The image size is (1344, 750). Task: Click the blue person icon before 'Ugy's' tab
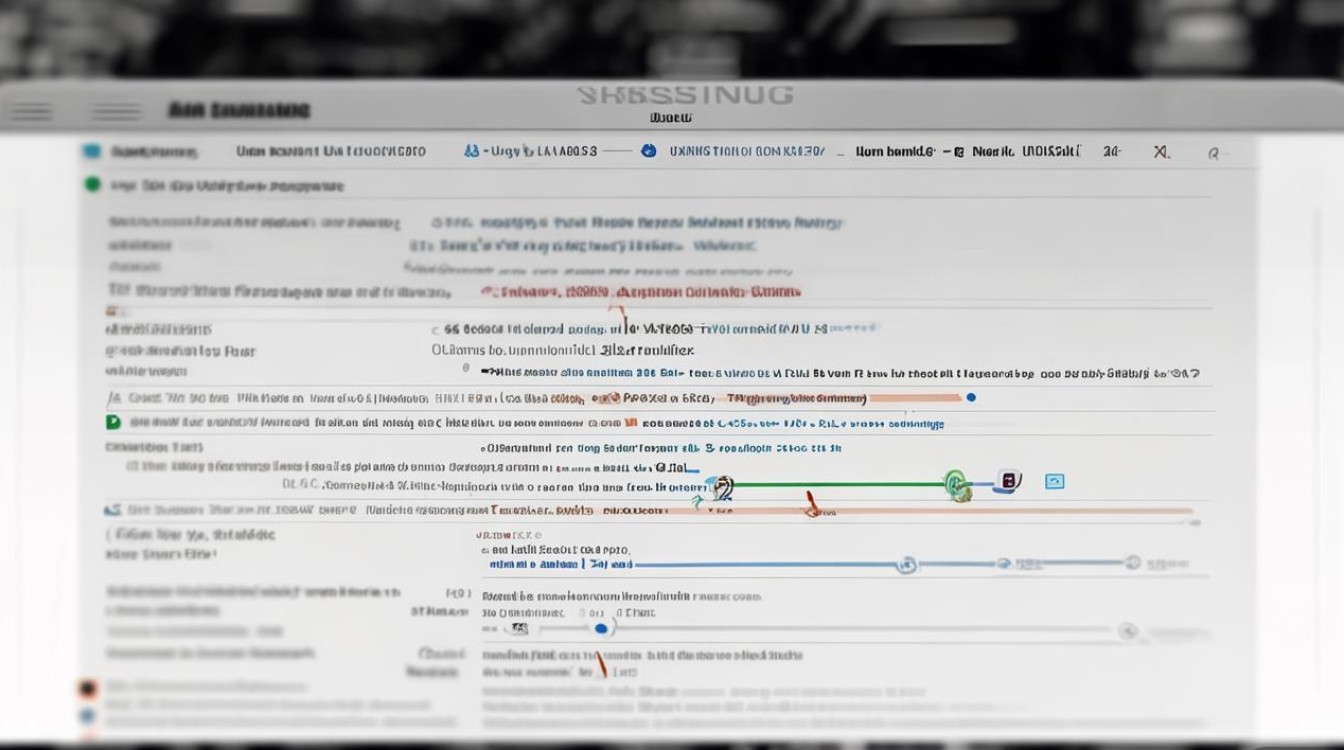(x=471, y=152)
